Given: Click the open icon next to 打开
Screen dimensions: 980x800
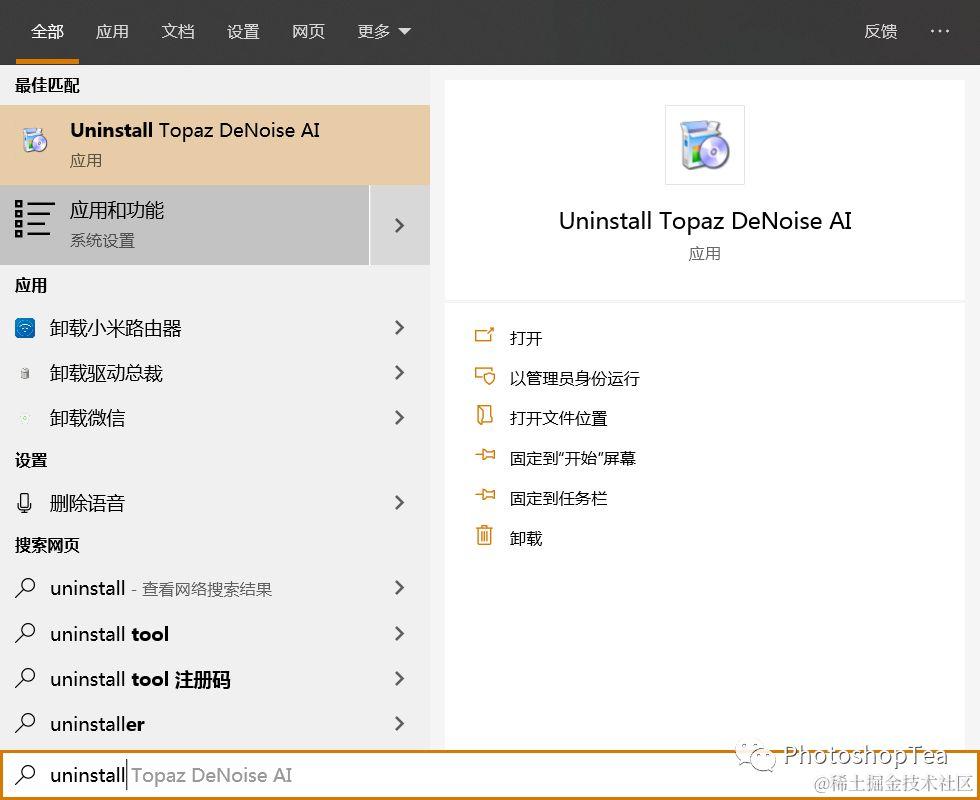Looking at the screenshot, I should click(484, 336).
